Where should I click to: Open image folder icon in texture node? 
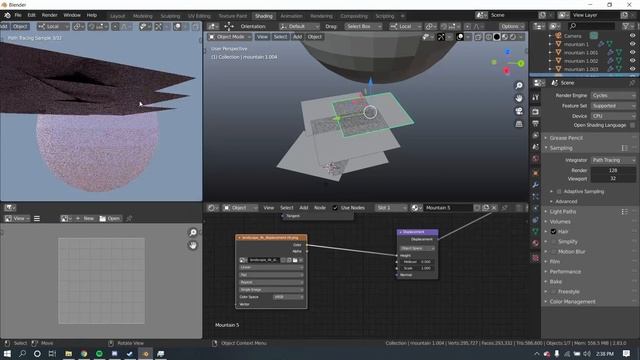(x=295, y=260)
